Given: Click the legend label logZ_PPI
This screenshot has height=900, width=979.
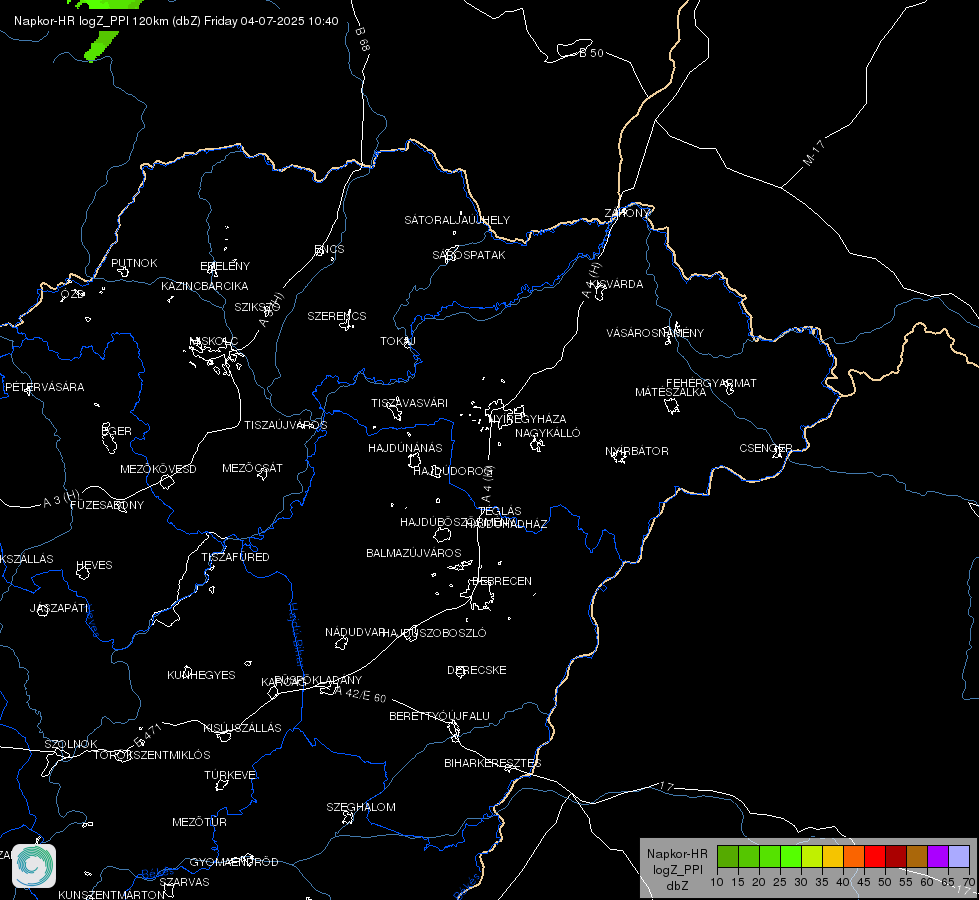Looking at the screenshot, I should point(677,869).
